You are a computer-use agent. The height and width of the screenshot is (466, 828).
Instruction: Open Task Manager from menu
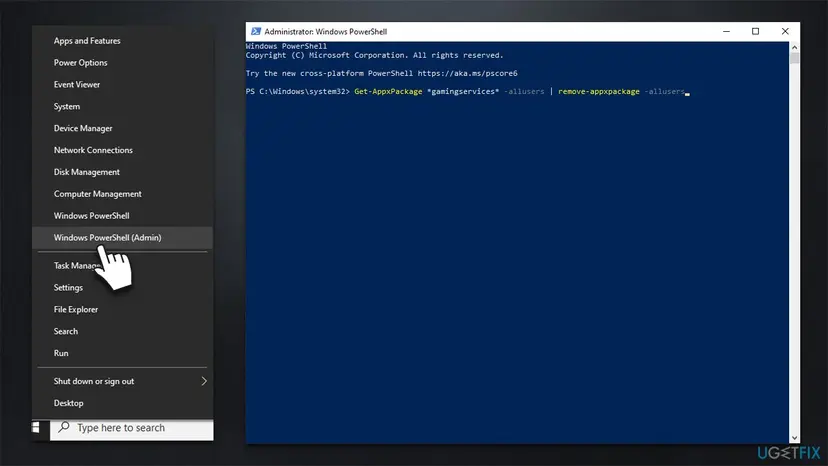click(123, 266)
